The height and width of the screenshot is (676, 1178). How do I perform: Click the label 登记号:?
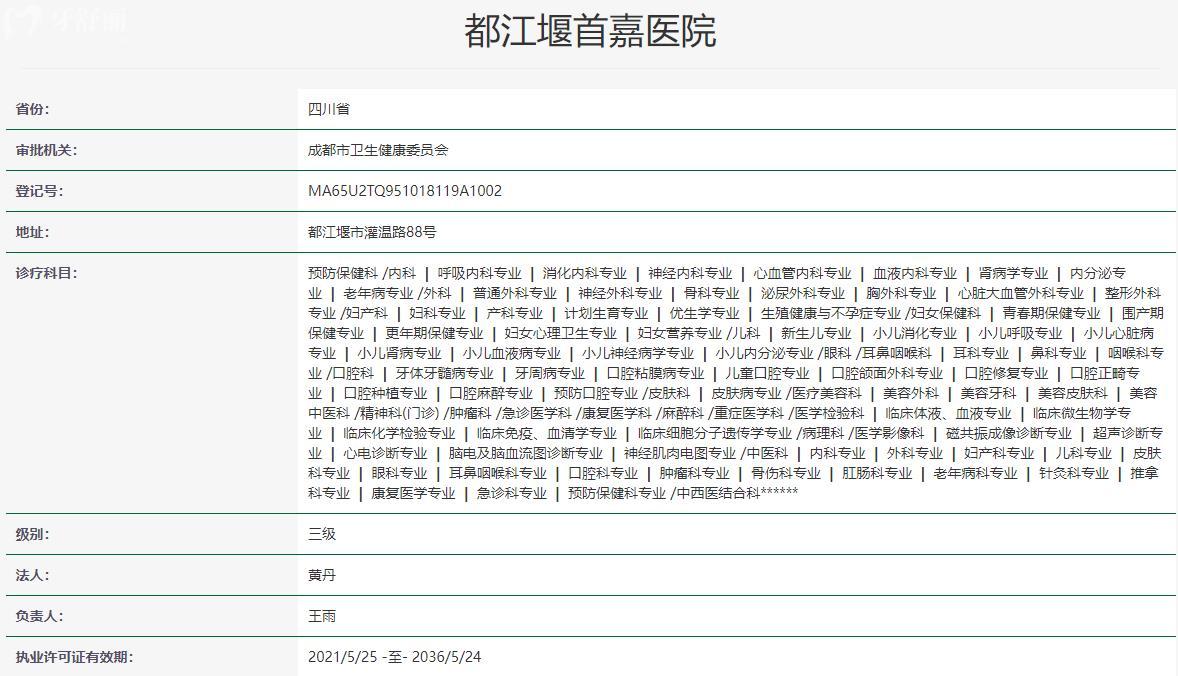coord(39,191)
